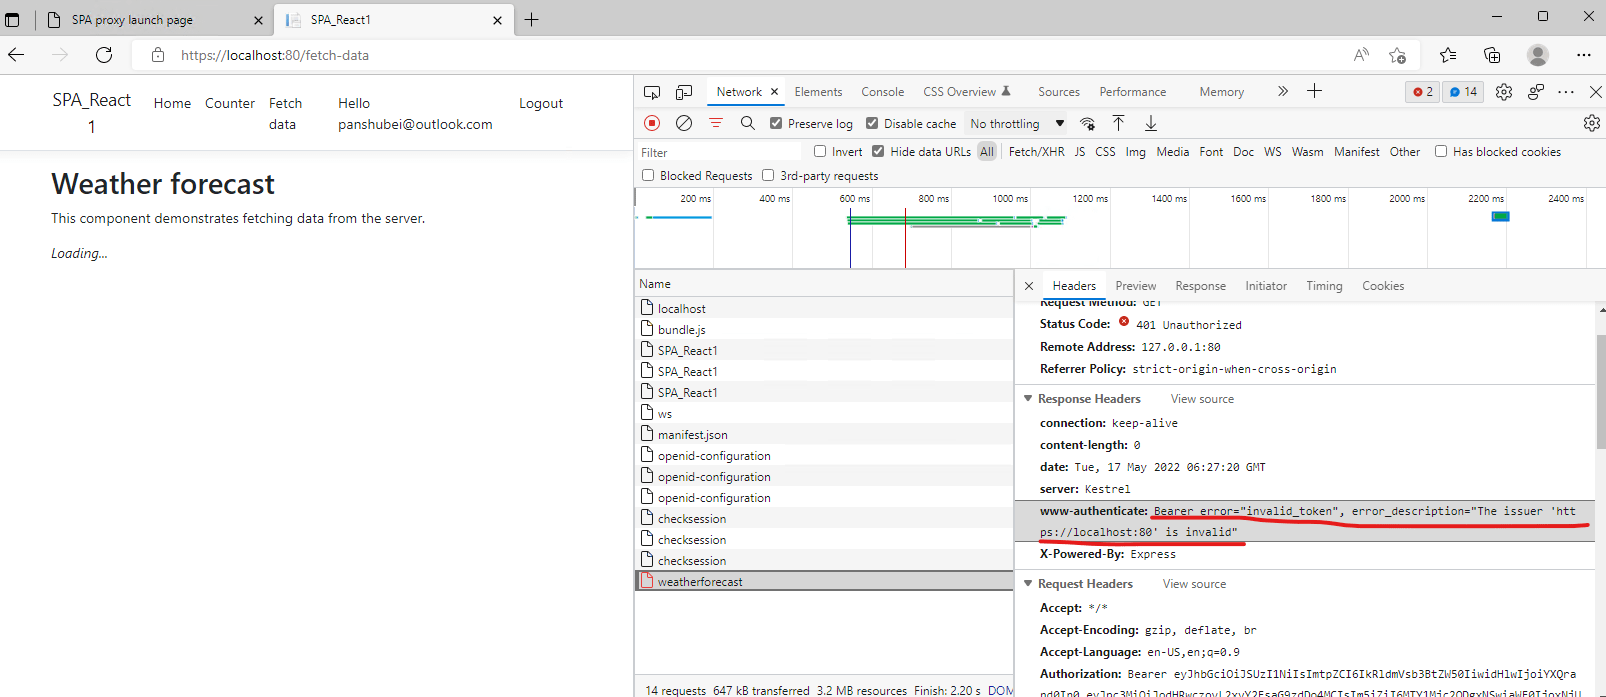This screenshot has width=1606, height=697.
Task: Open the DevTools feedback icon
Action: pos(1536,92)
